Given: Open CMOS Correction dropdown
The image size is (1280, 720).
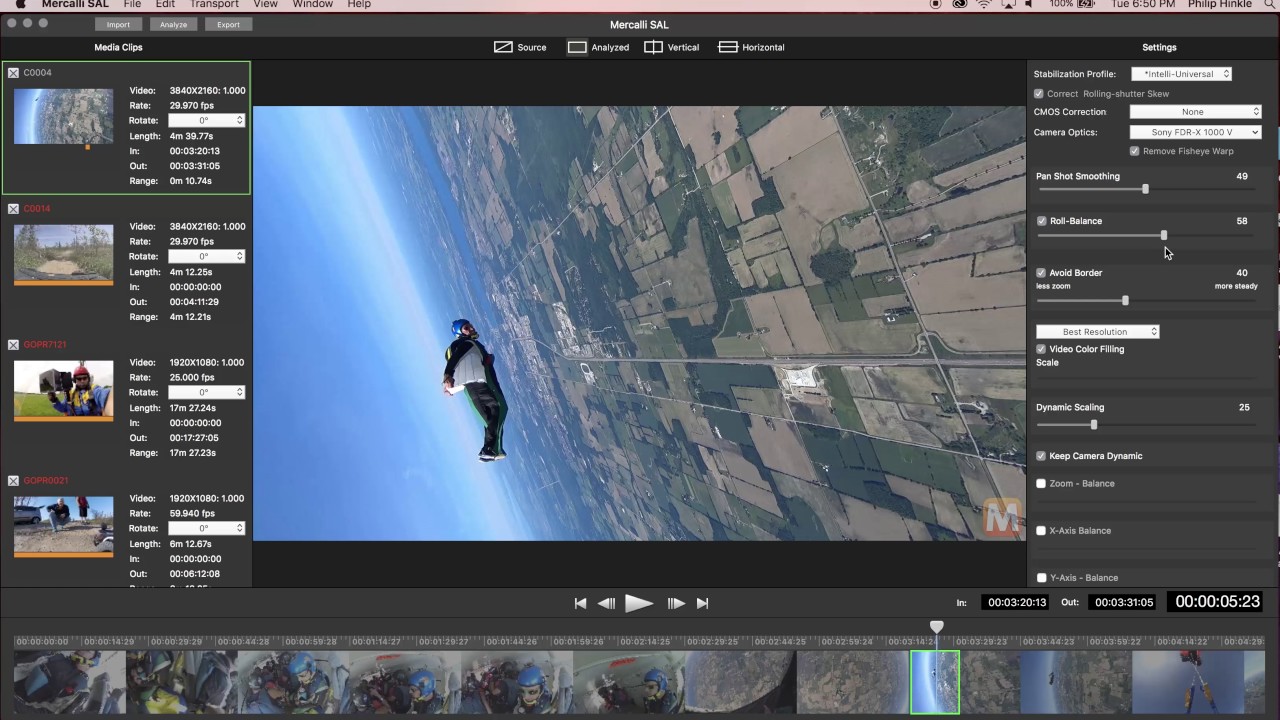Looking at the screenshot, I should (x=1195, y=112).
